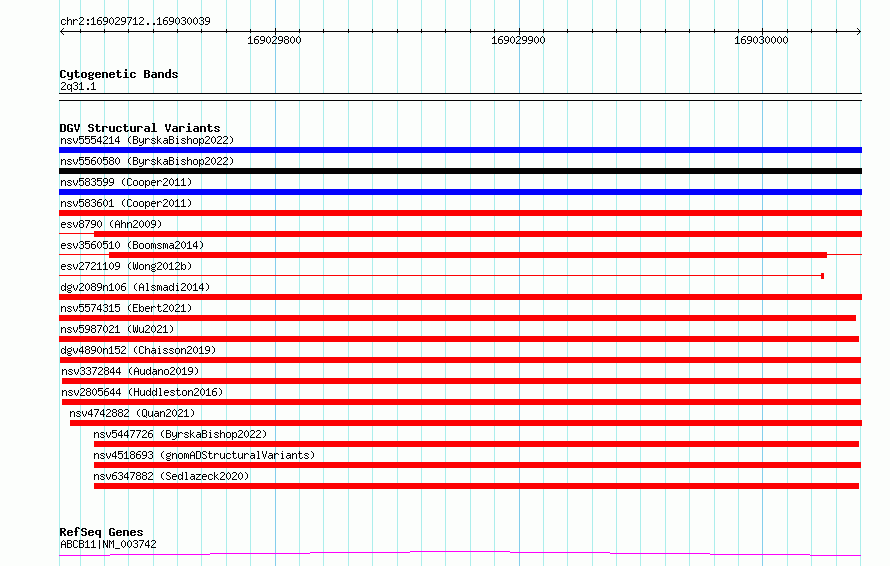Click the nsv5574315 (Ebert2021) label
The width and height of the screenshot is (890, 566).
click(126, 308)
